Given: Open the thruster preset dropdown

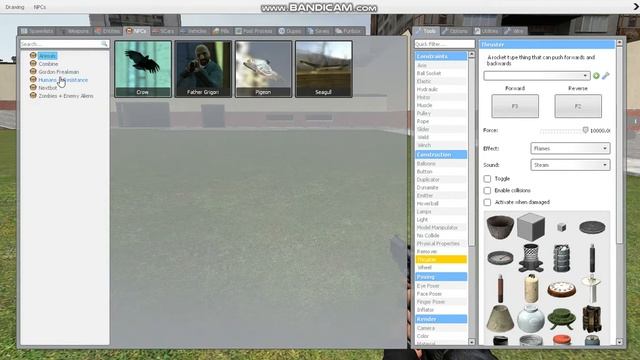Looking at the screenshot, I should click(537, 76).
